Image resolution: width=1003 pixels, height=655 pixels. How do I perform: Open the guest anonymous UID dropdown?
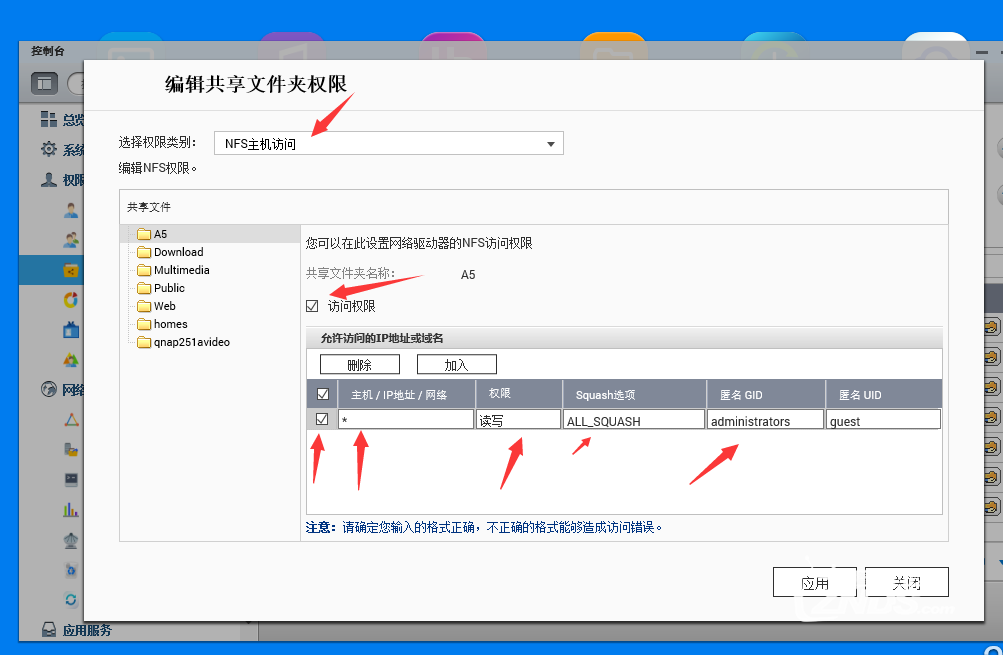pyautogui.click(x=883, y=420)
